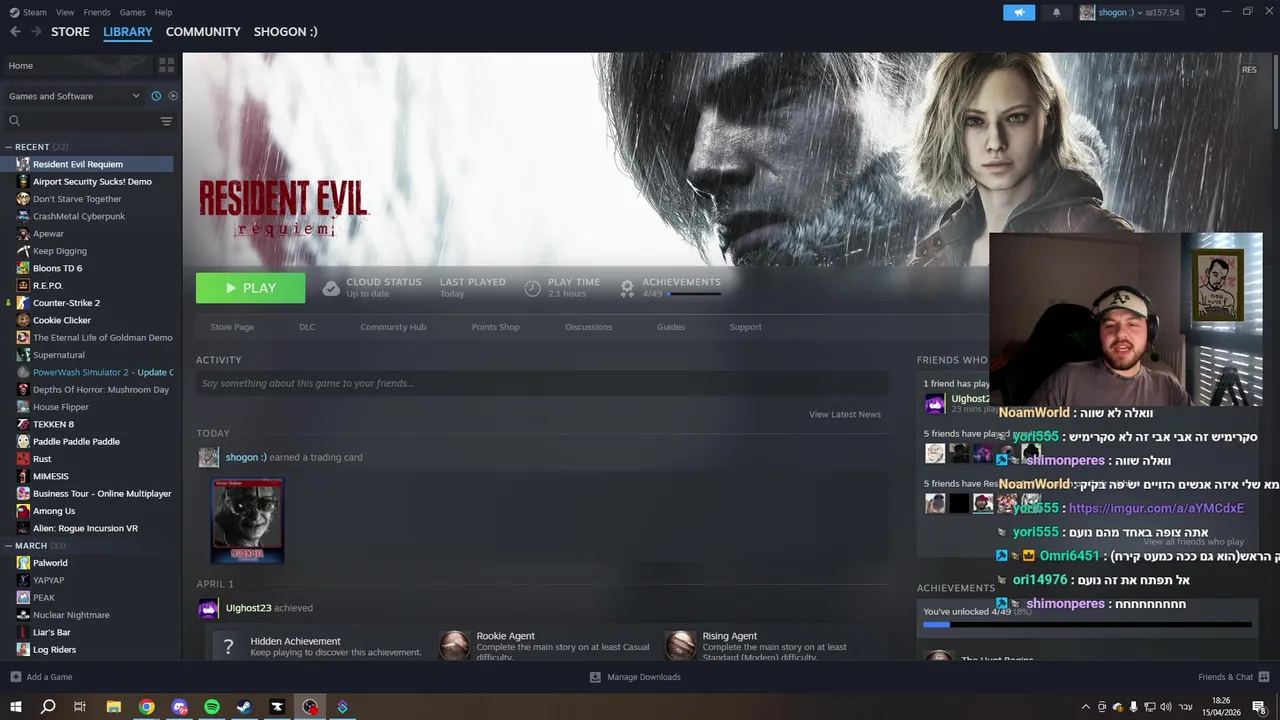Image resolution: width=1280 pixels, height=720 pixels.
Task: Open the Support link
Action: pyautogui.click(x=745, y=327)
